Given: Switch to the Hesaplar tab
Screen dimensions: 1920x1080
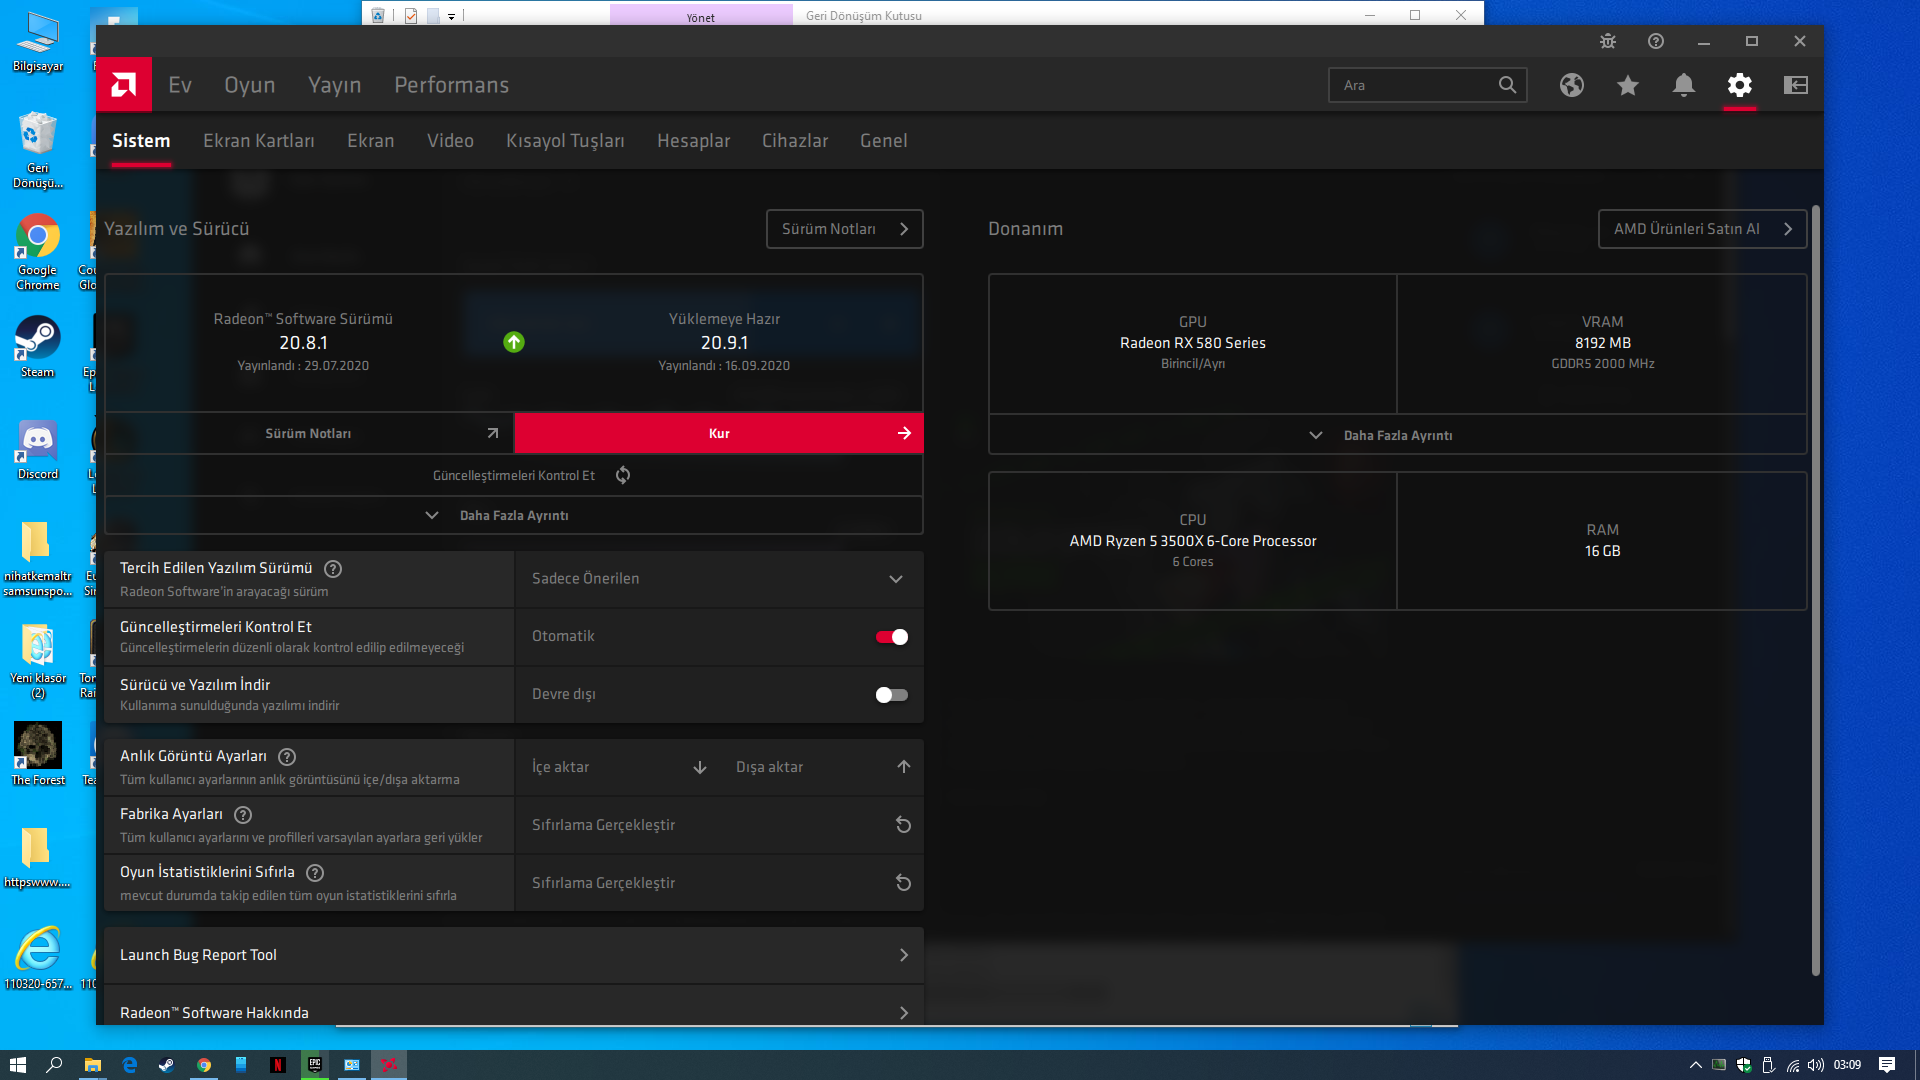Looking at the screenshot, I should point(693,141).
